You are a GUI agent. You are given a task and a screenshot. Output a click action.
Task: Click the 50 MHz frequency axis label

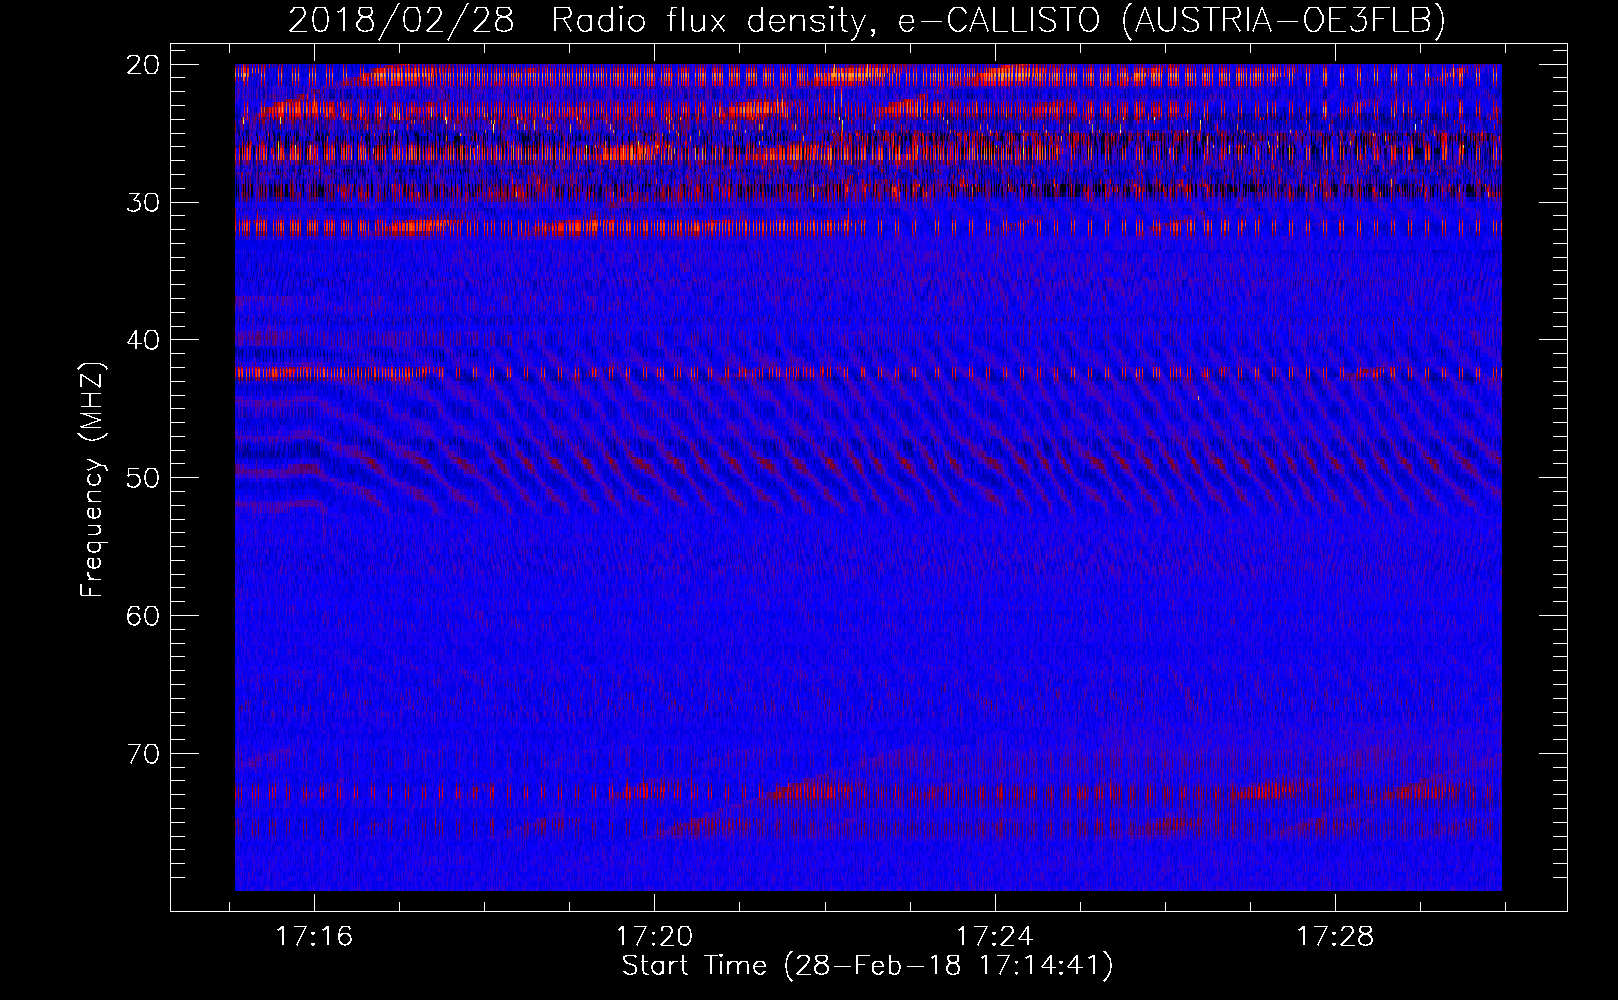143,477
